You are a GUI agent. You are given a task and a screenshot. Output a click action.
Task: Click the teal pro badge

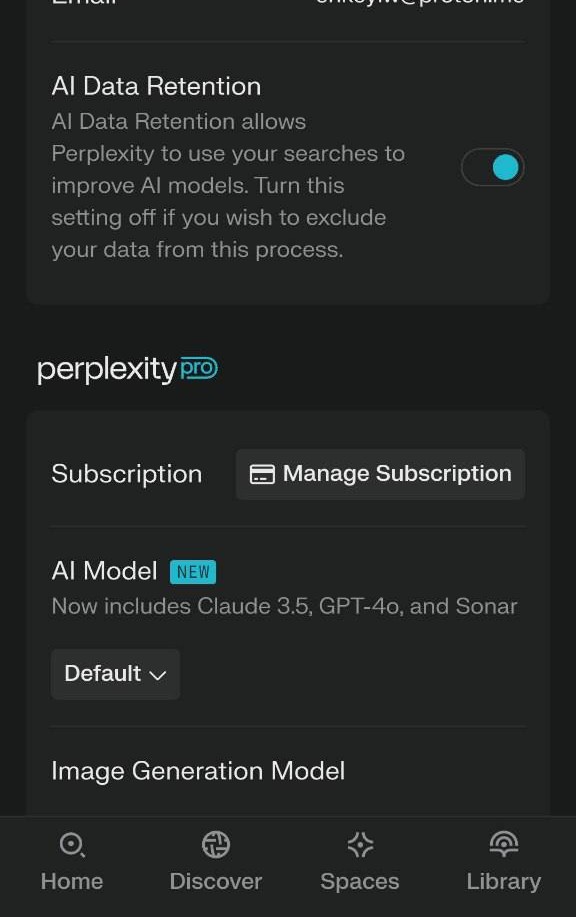199,368
